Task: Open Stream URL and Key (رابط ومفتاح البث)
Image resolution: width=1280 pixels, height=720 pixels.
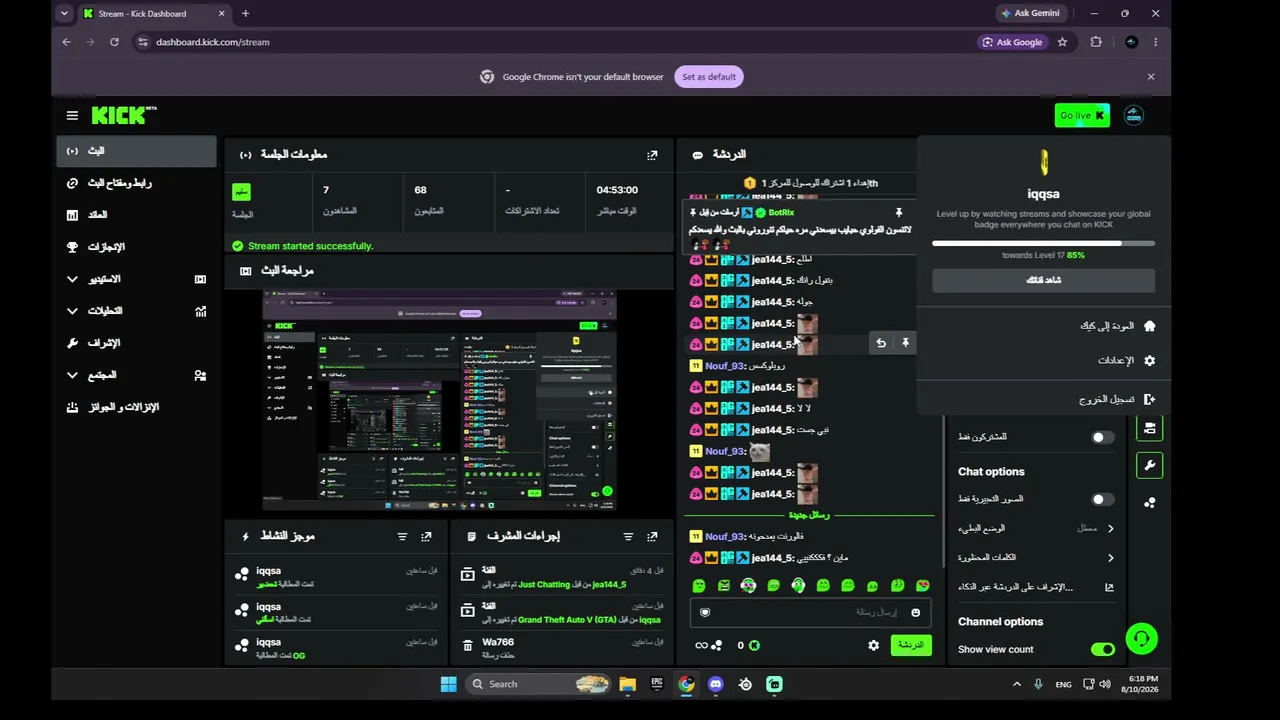Action: 136,183
